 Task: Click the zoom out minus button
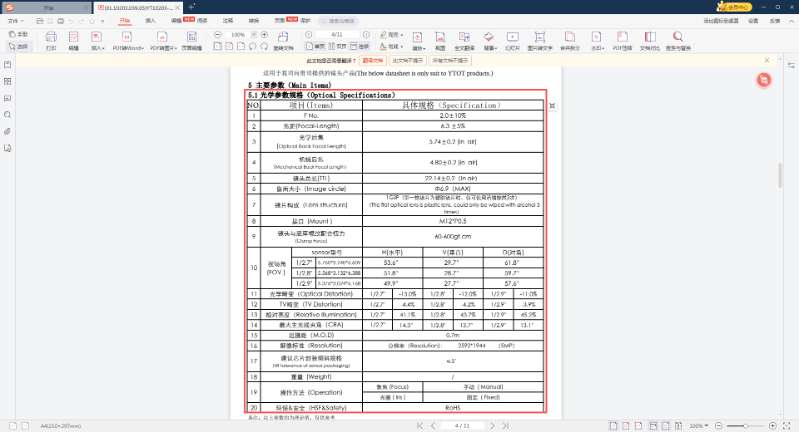(x=218, y=34)
